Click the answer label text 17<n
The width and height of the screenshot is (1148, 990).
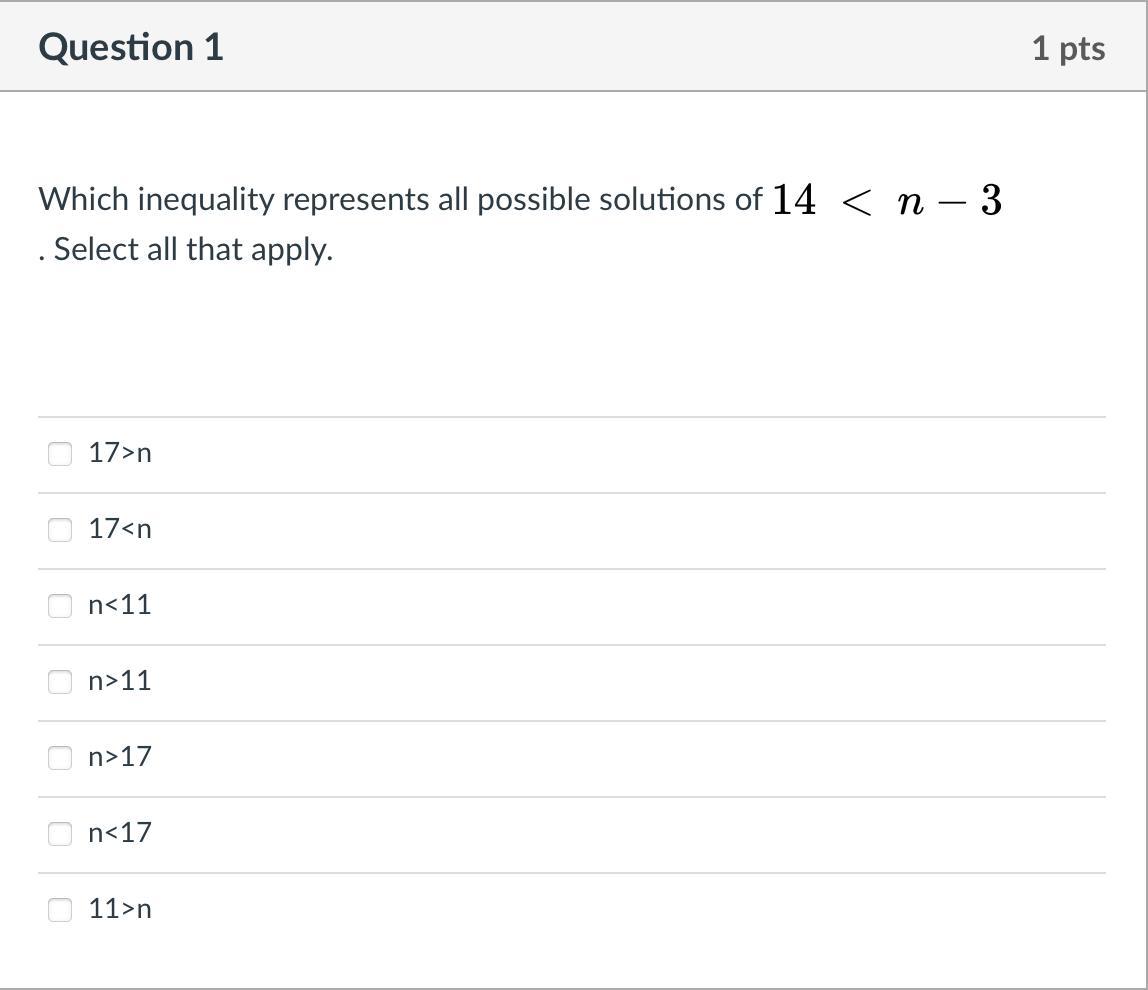click(x=120, y=529)
